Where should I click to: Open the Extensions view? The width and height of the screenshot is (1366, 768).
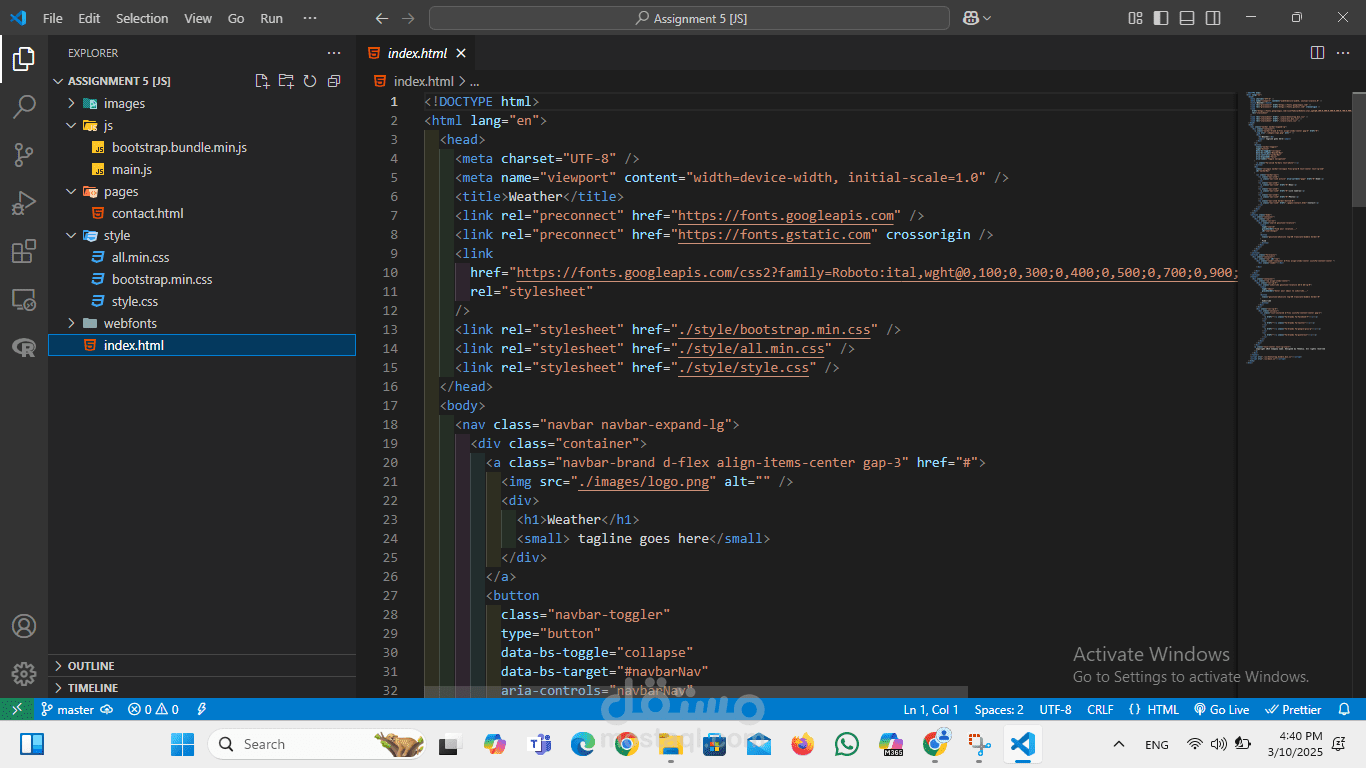pos(24,251)
